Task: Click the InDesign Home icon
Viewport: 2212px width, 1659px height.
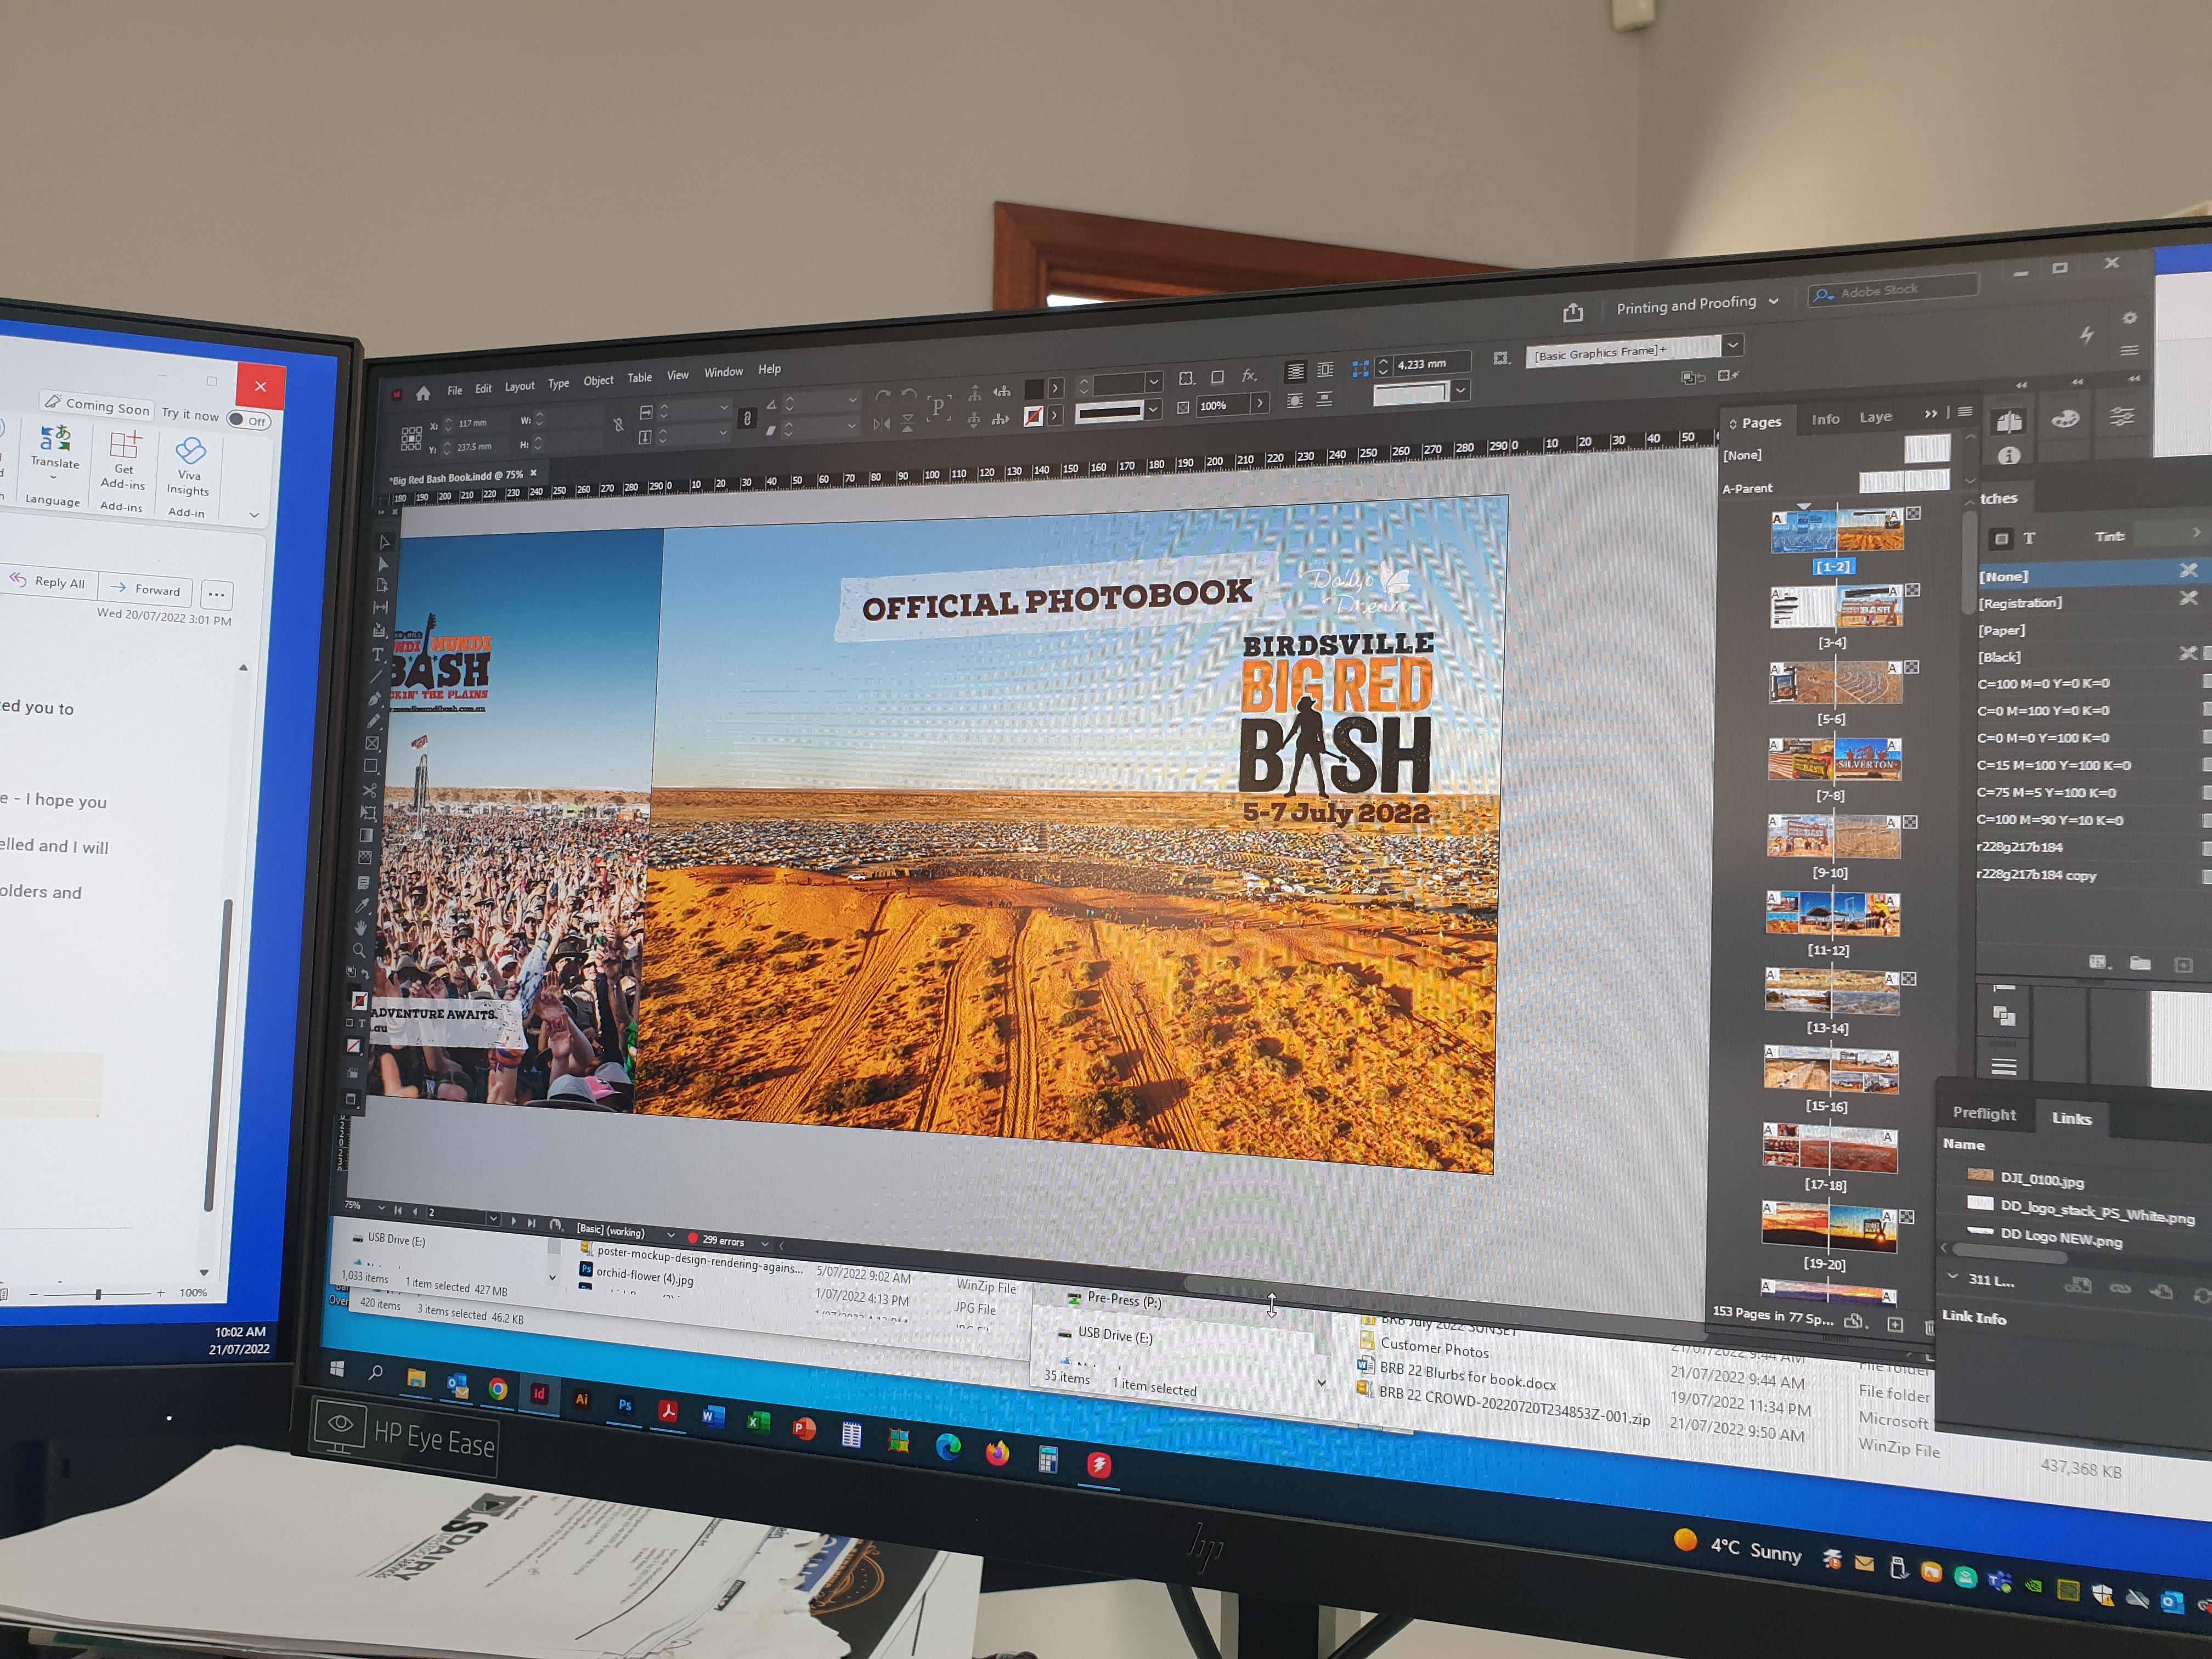Action: coord(423,393)
